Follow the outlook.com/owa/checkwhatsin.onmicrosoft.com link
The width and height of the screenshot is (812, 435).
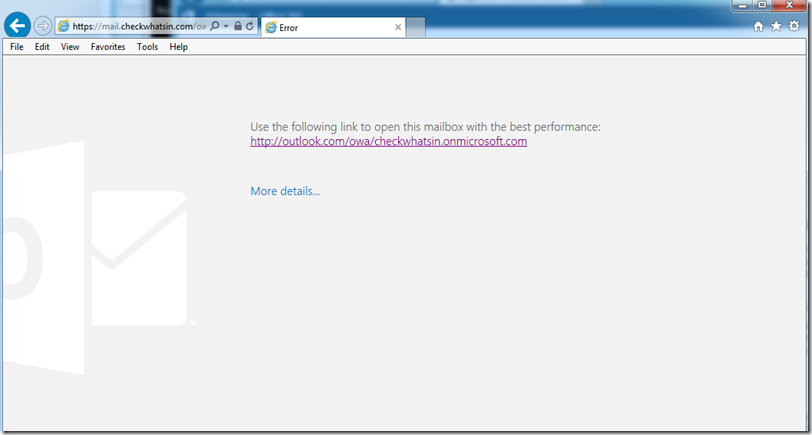388,141
